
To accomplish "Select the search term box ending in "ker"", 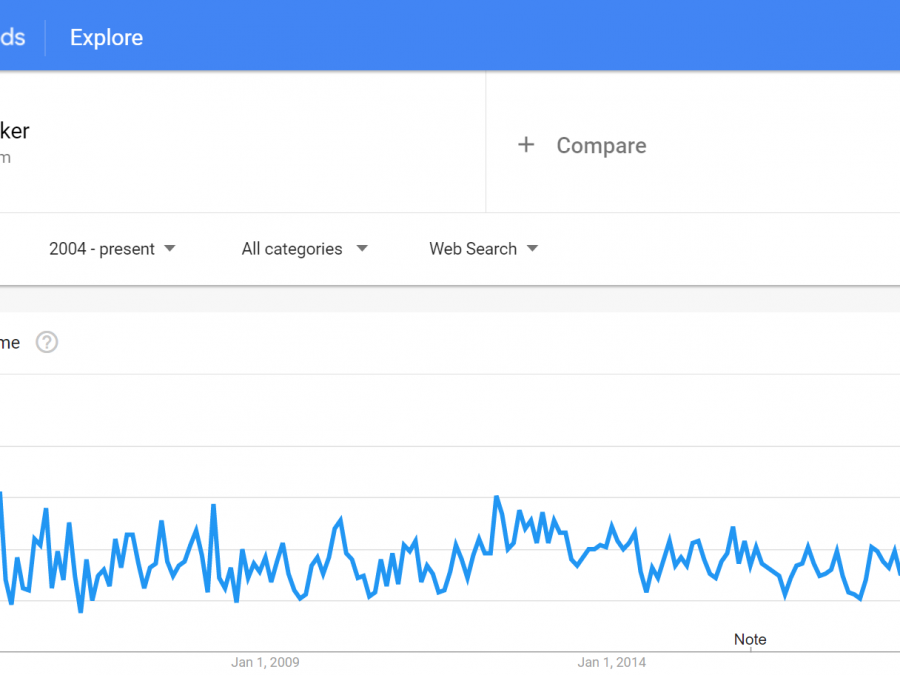I will coord(15,131).
